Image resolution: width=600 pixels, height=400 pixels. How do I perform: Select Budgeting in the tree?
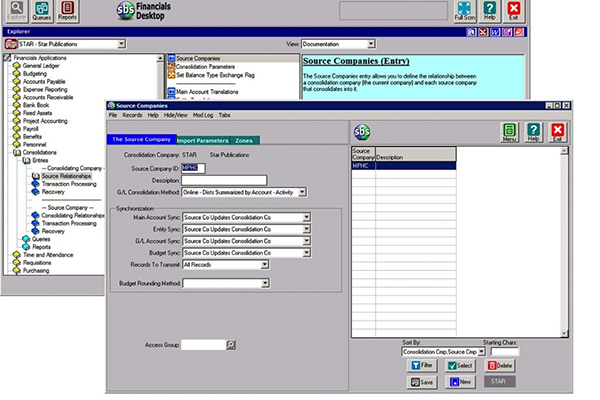(34, 73)
